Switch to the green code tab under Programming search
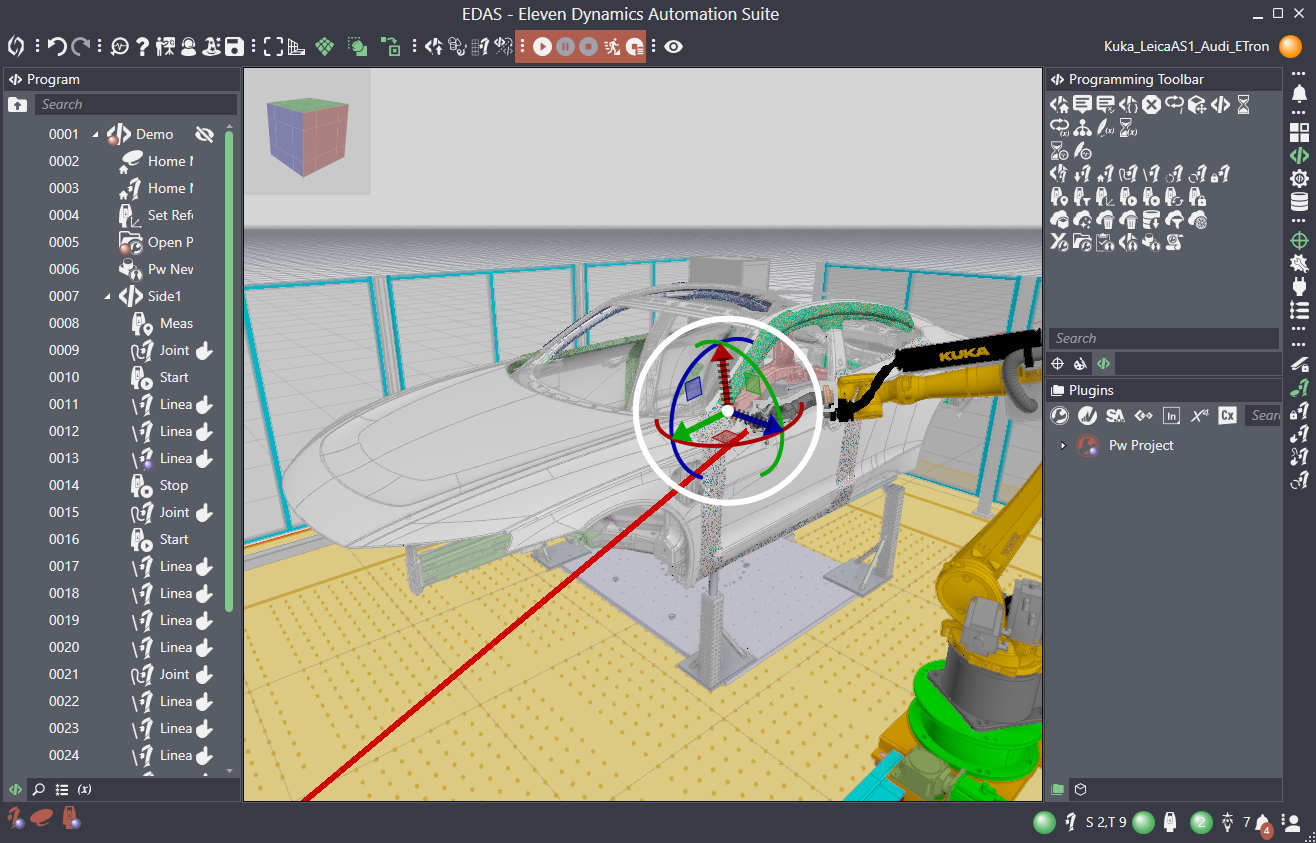The image size is (1316, 843). (1104, 364)
